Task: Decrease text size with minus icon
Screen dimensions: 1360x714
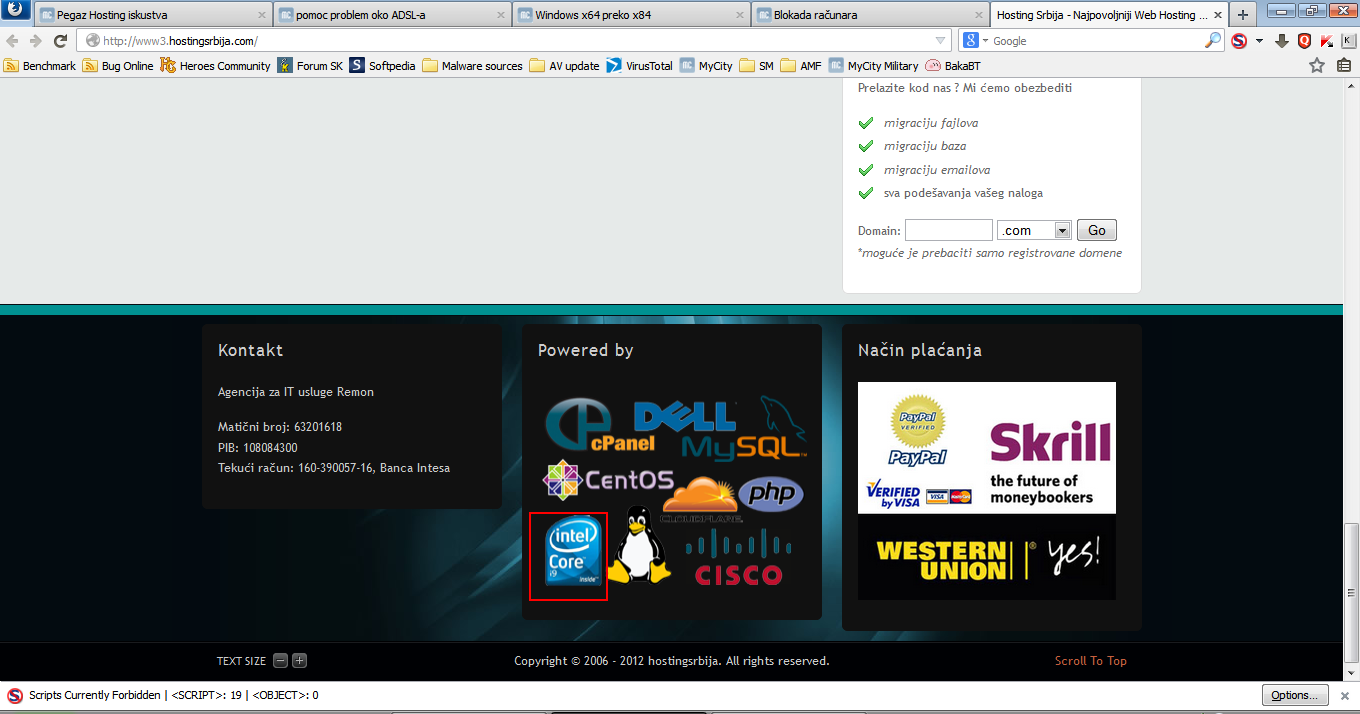Action: [280, 661]
